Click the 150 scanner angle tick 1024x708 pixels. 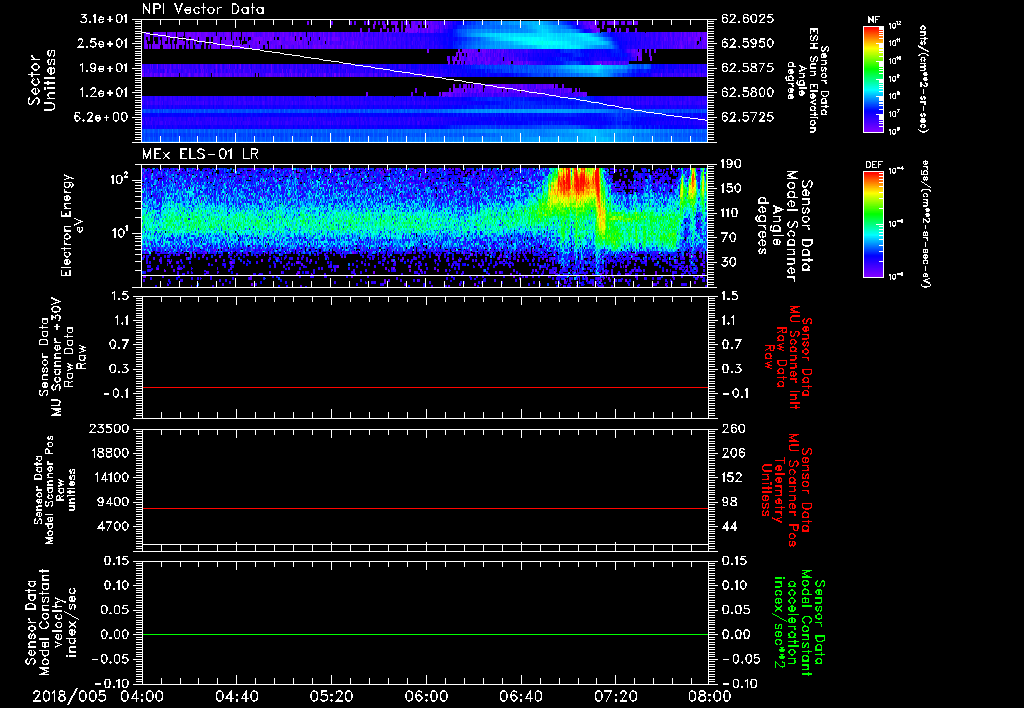coord(731,189)
